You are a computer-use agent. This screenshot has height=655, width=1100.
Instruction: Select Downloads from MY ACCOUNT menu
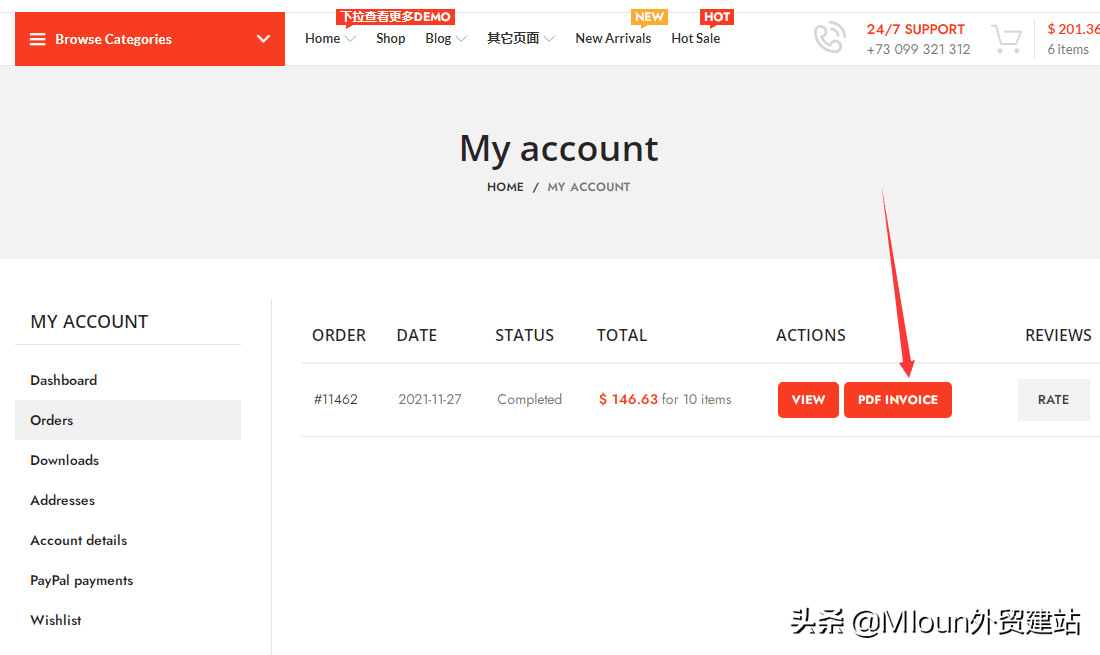tap(64, 460)
